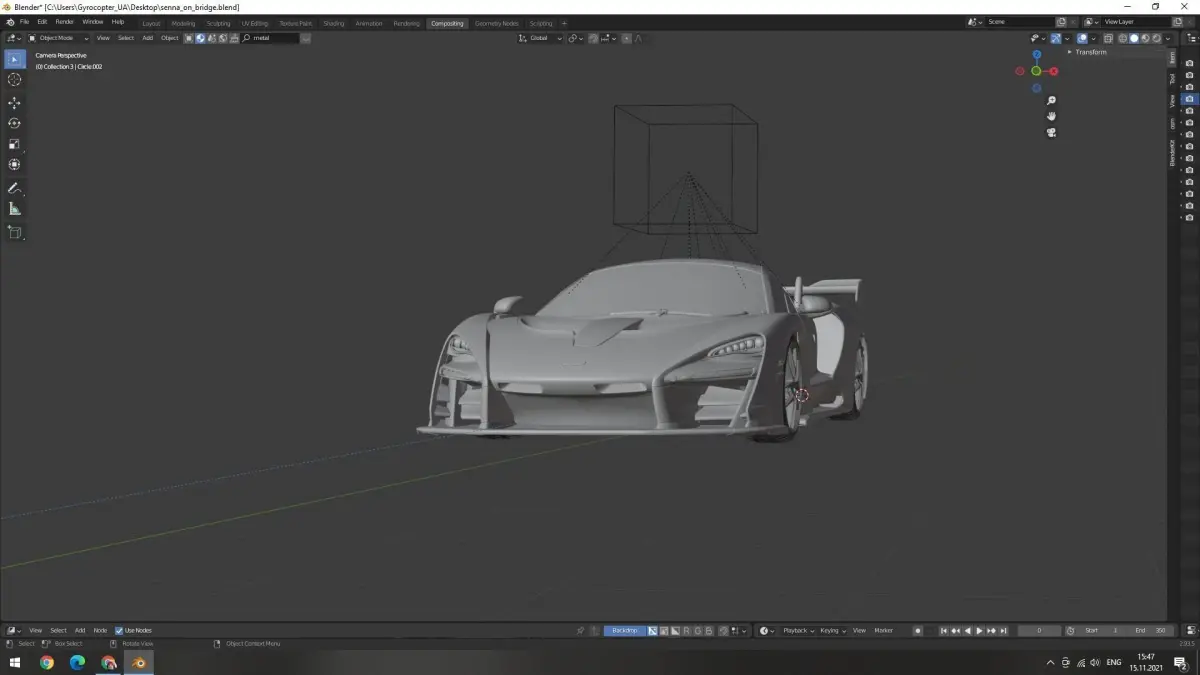Click the metal search field
1200x675 pixels.
(x=270, y=38)
